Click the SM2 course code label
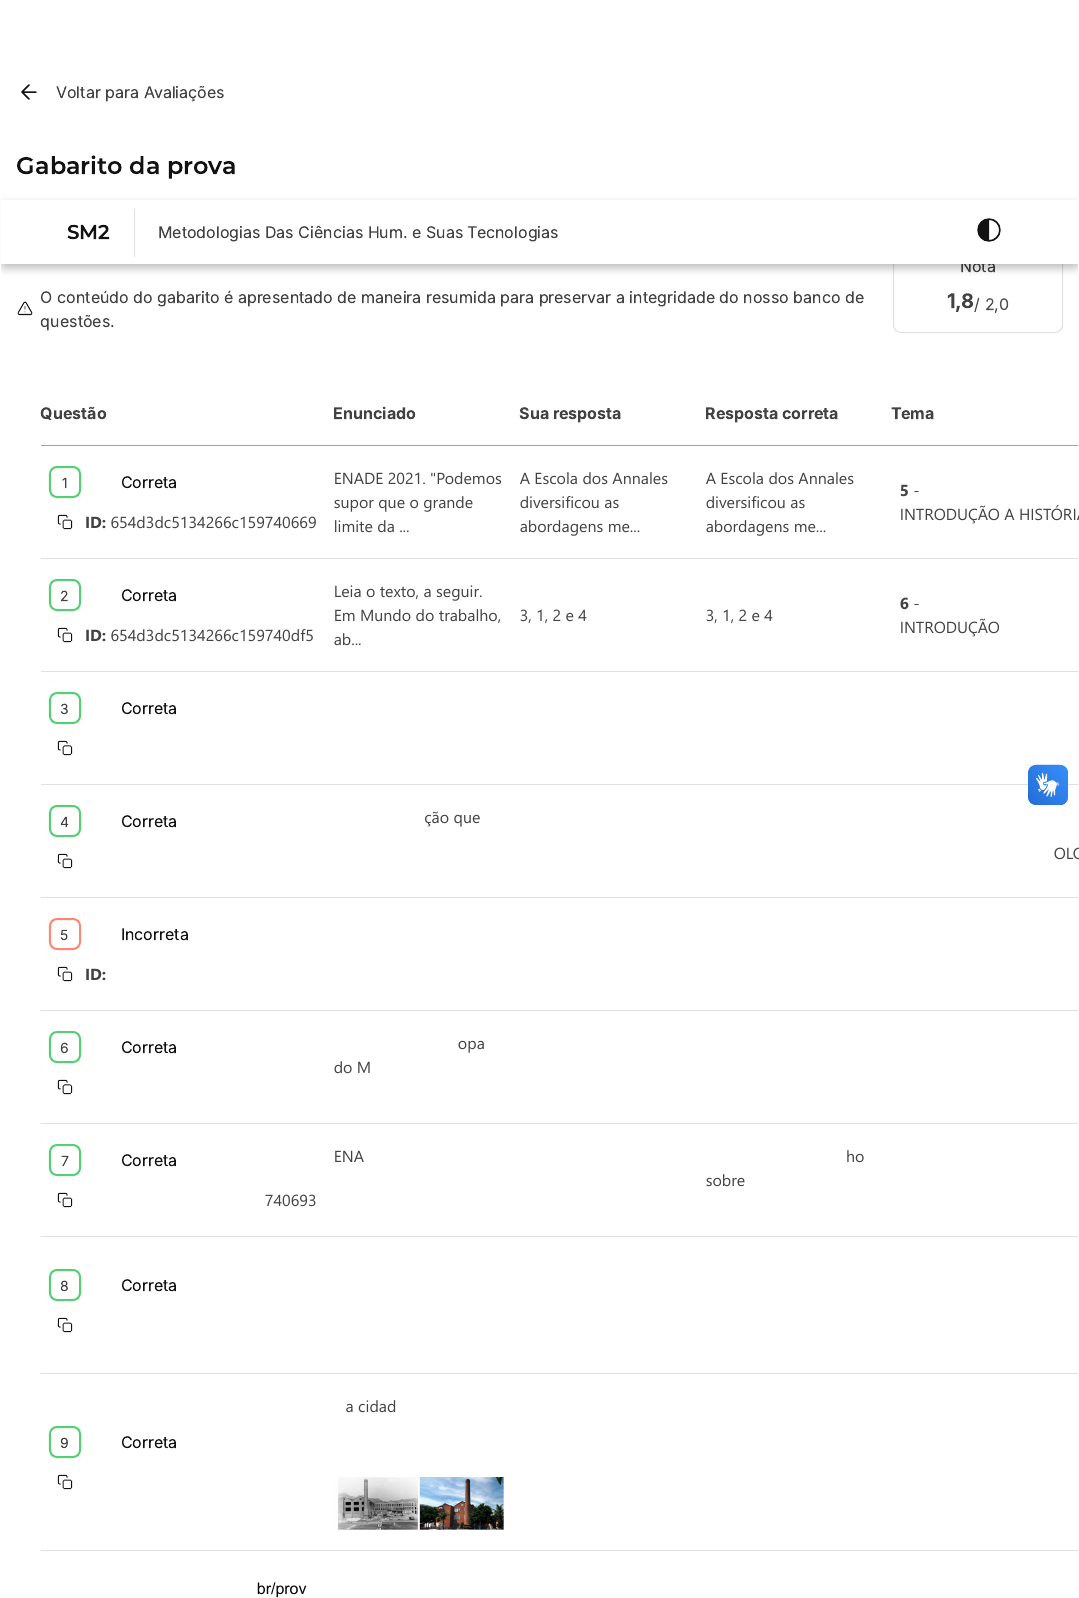This screenshot has height=1598, width=1079. pos(88,232)
